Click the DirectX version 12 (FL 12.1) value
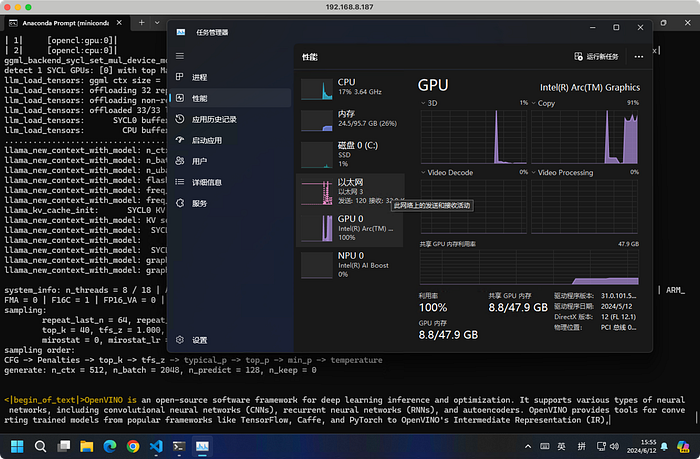The height and width of the screenshot is (459, 700). (x=618, y=317)
